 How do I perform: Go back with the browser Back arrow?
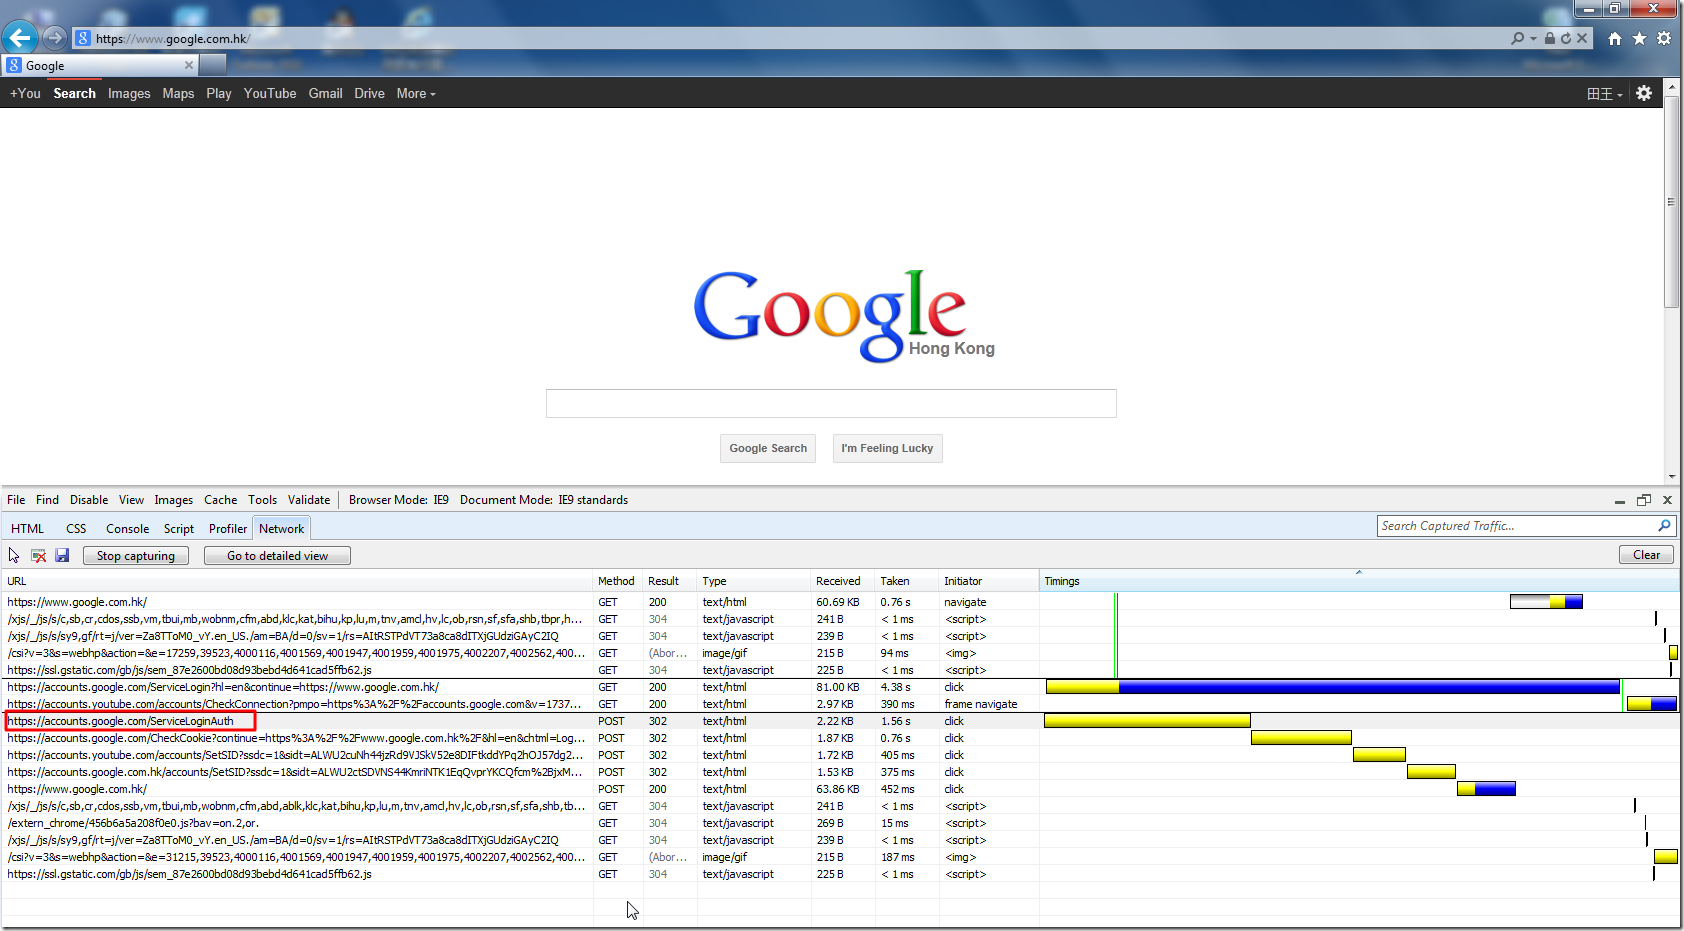tap(20, 38)
